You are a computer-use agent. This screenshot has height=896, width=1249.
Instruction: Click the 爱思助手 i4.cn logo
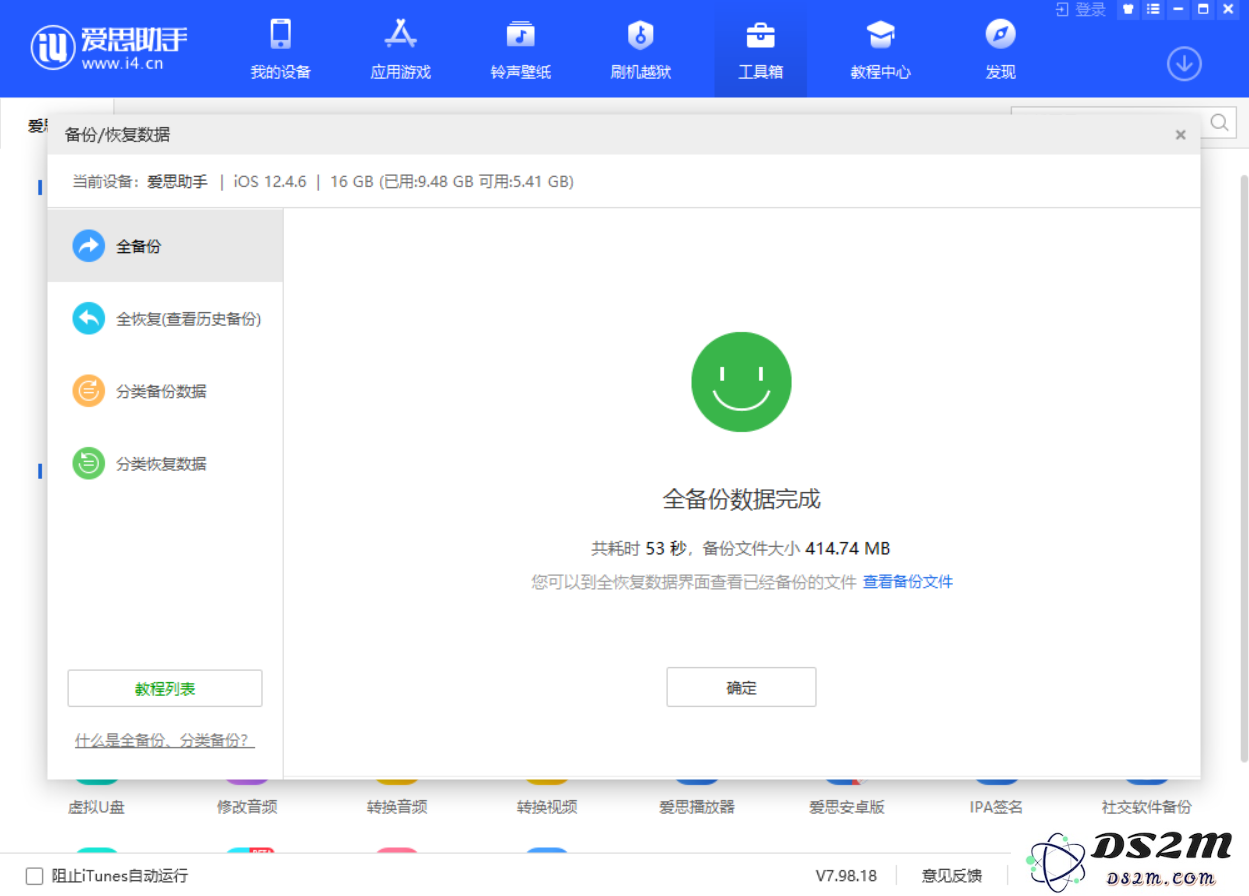(110, 48)
